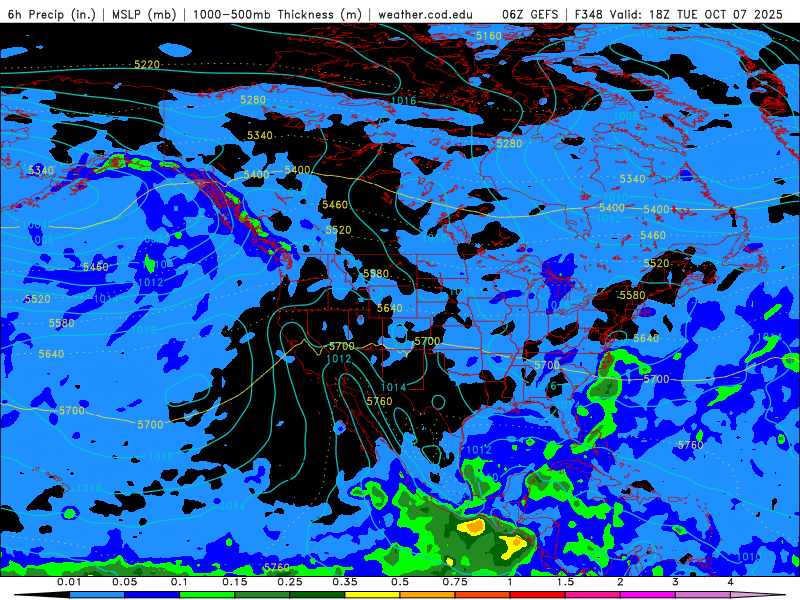Click the 3 legend value
The image size is (800, 600).
coord(675,582)
